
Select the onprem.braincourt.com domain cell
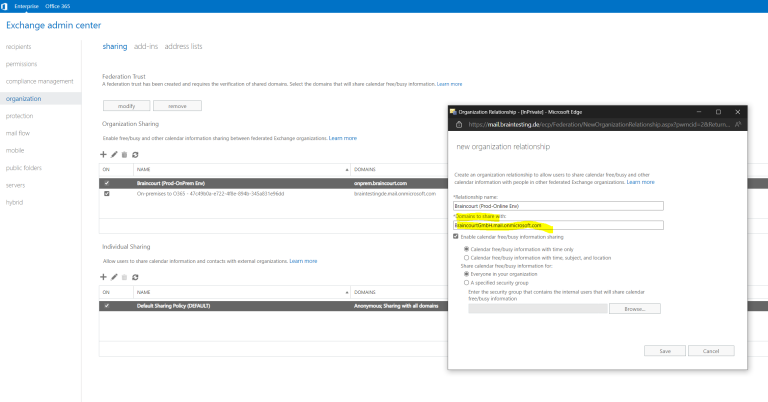(x=381, y=183)
